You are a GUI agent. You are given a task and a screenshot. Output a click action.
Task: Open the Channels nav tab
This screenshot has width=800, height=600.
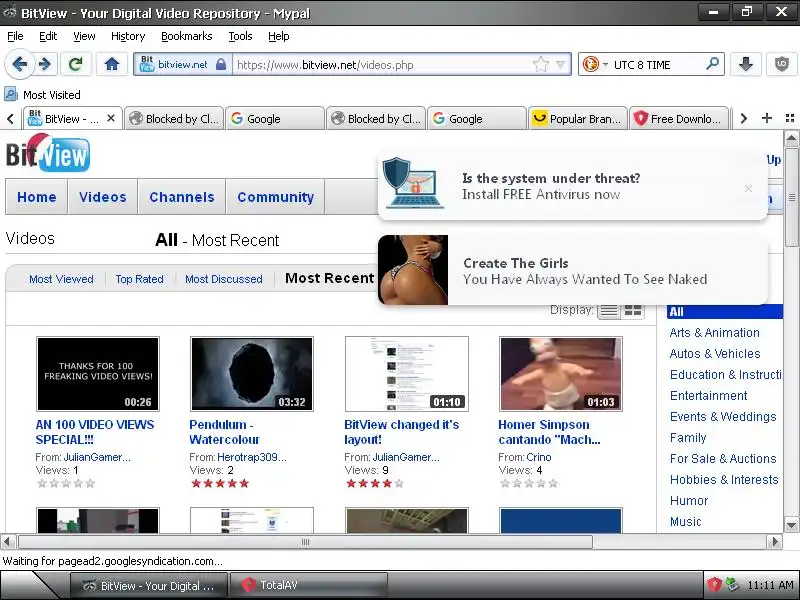coord(182,197)
